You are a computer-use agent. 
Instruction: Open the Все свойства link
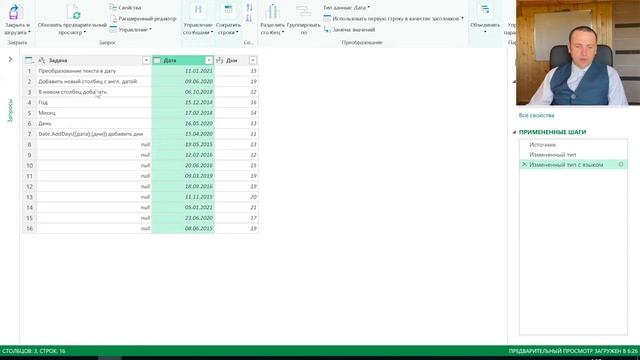tap(536, 116)
